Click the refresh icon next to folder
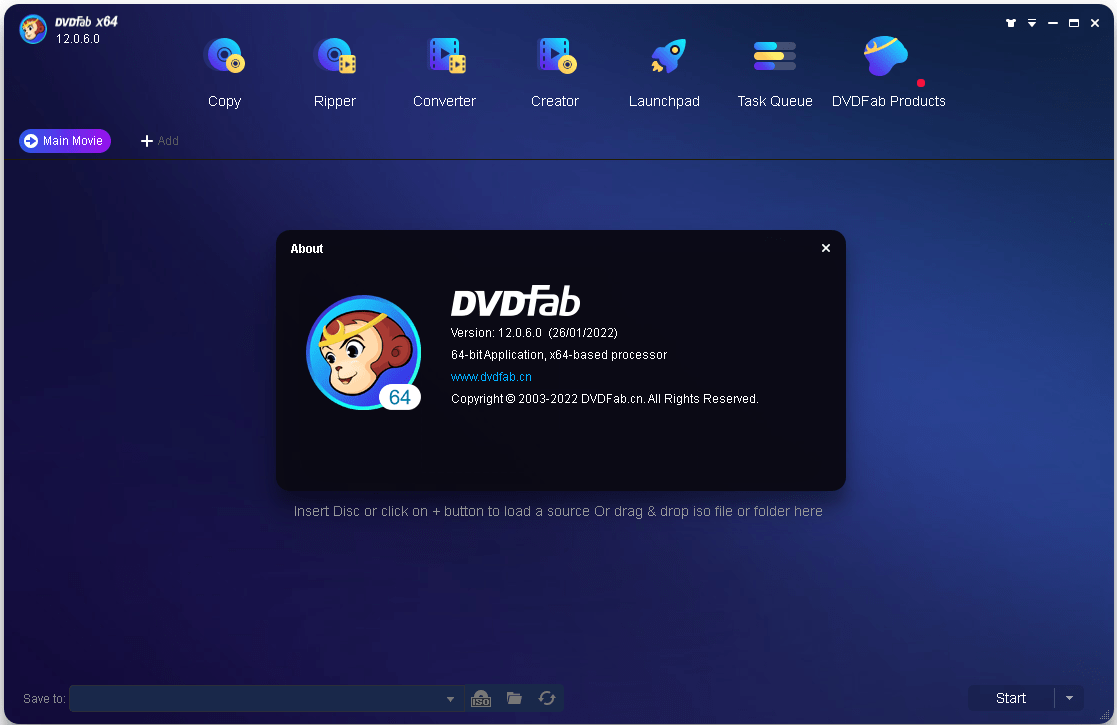Screen dimensions: 1117x725 (547, 698)
